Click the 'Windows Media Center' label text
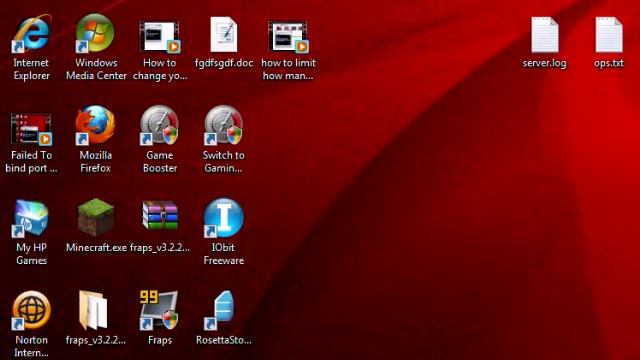The height and width of the screenshot is (360, 640). 96,69
